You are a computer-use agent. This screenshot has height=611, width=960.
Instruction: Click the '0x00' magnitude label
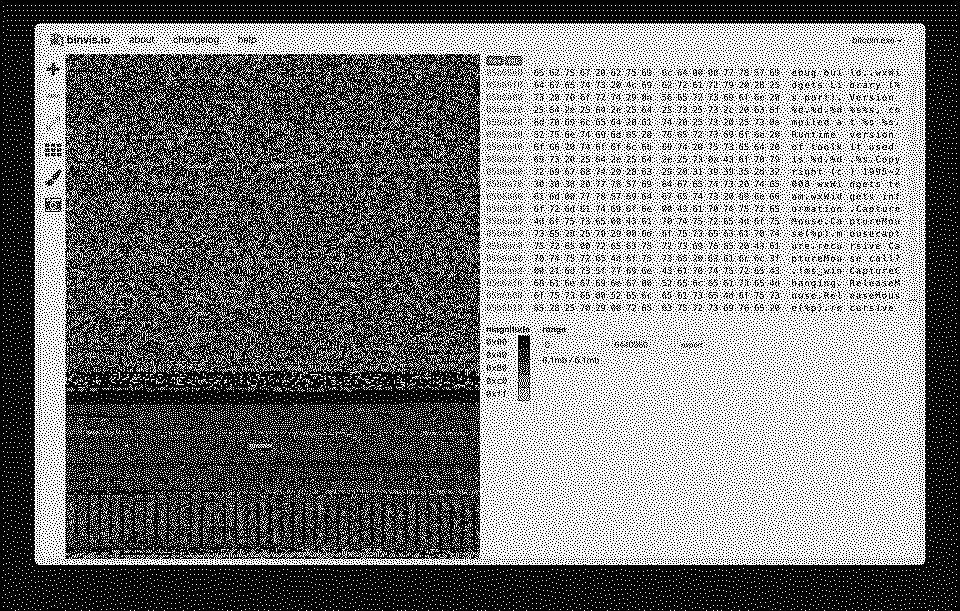pyautogui.click(x=497, y=342)
